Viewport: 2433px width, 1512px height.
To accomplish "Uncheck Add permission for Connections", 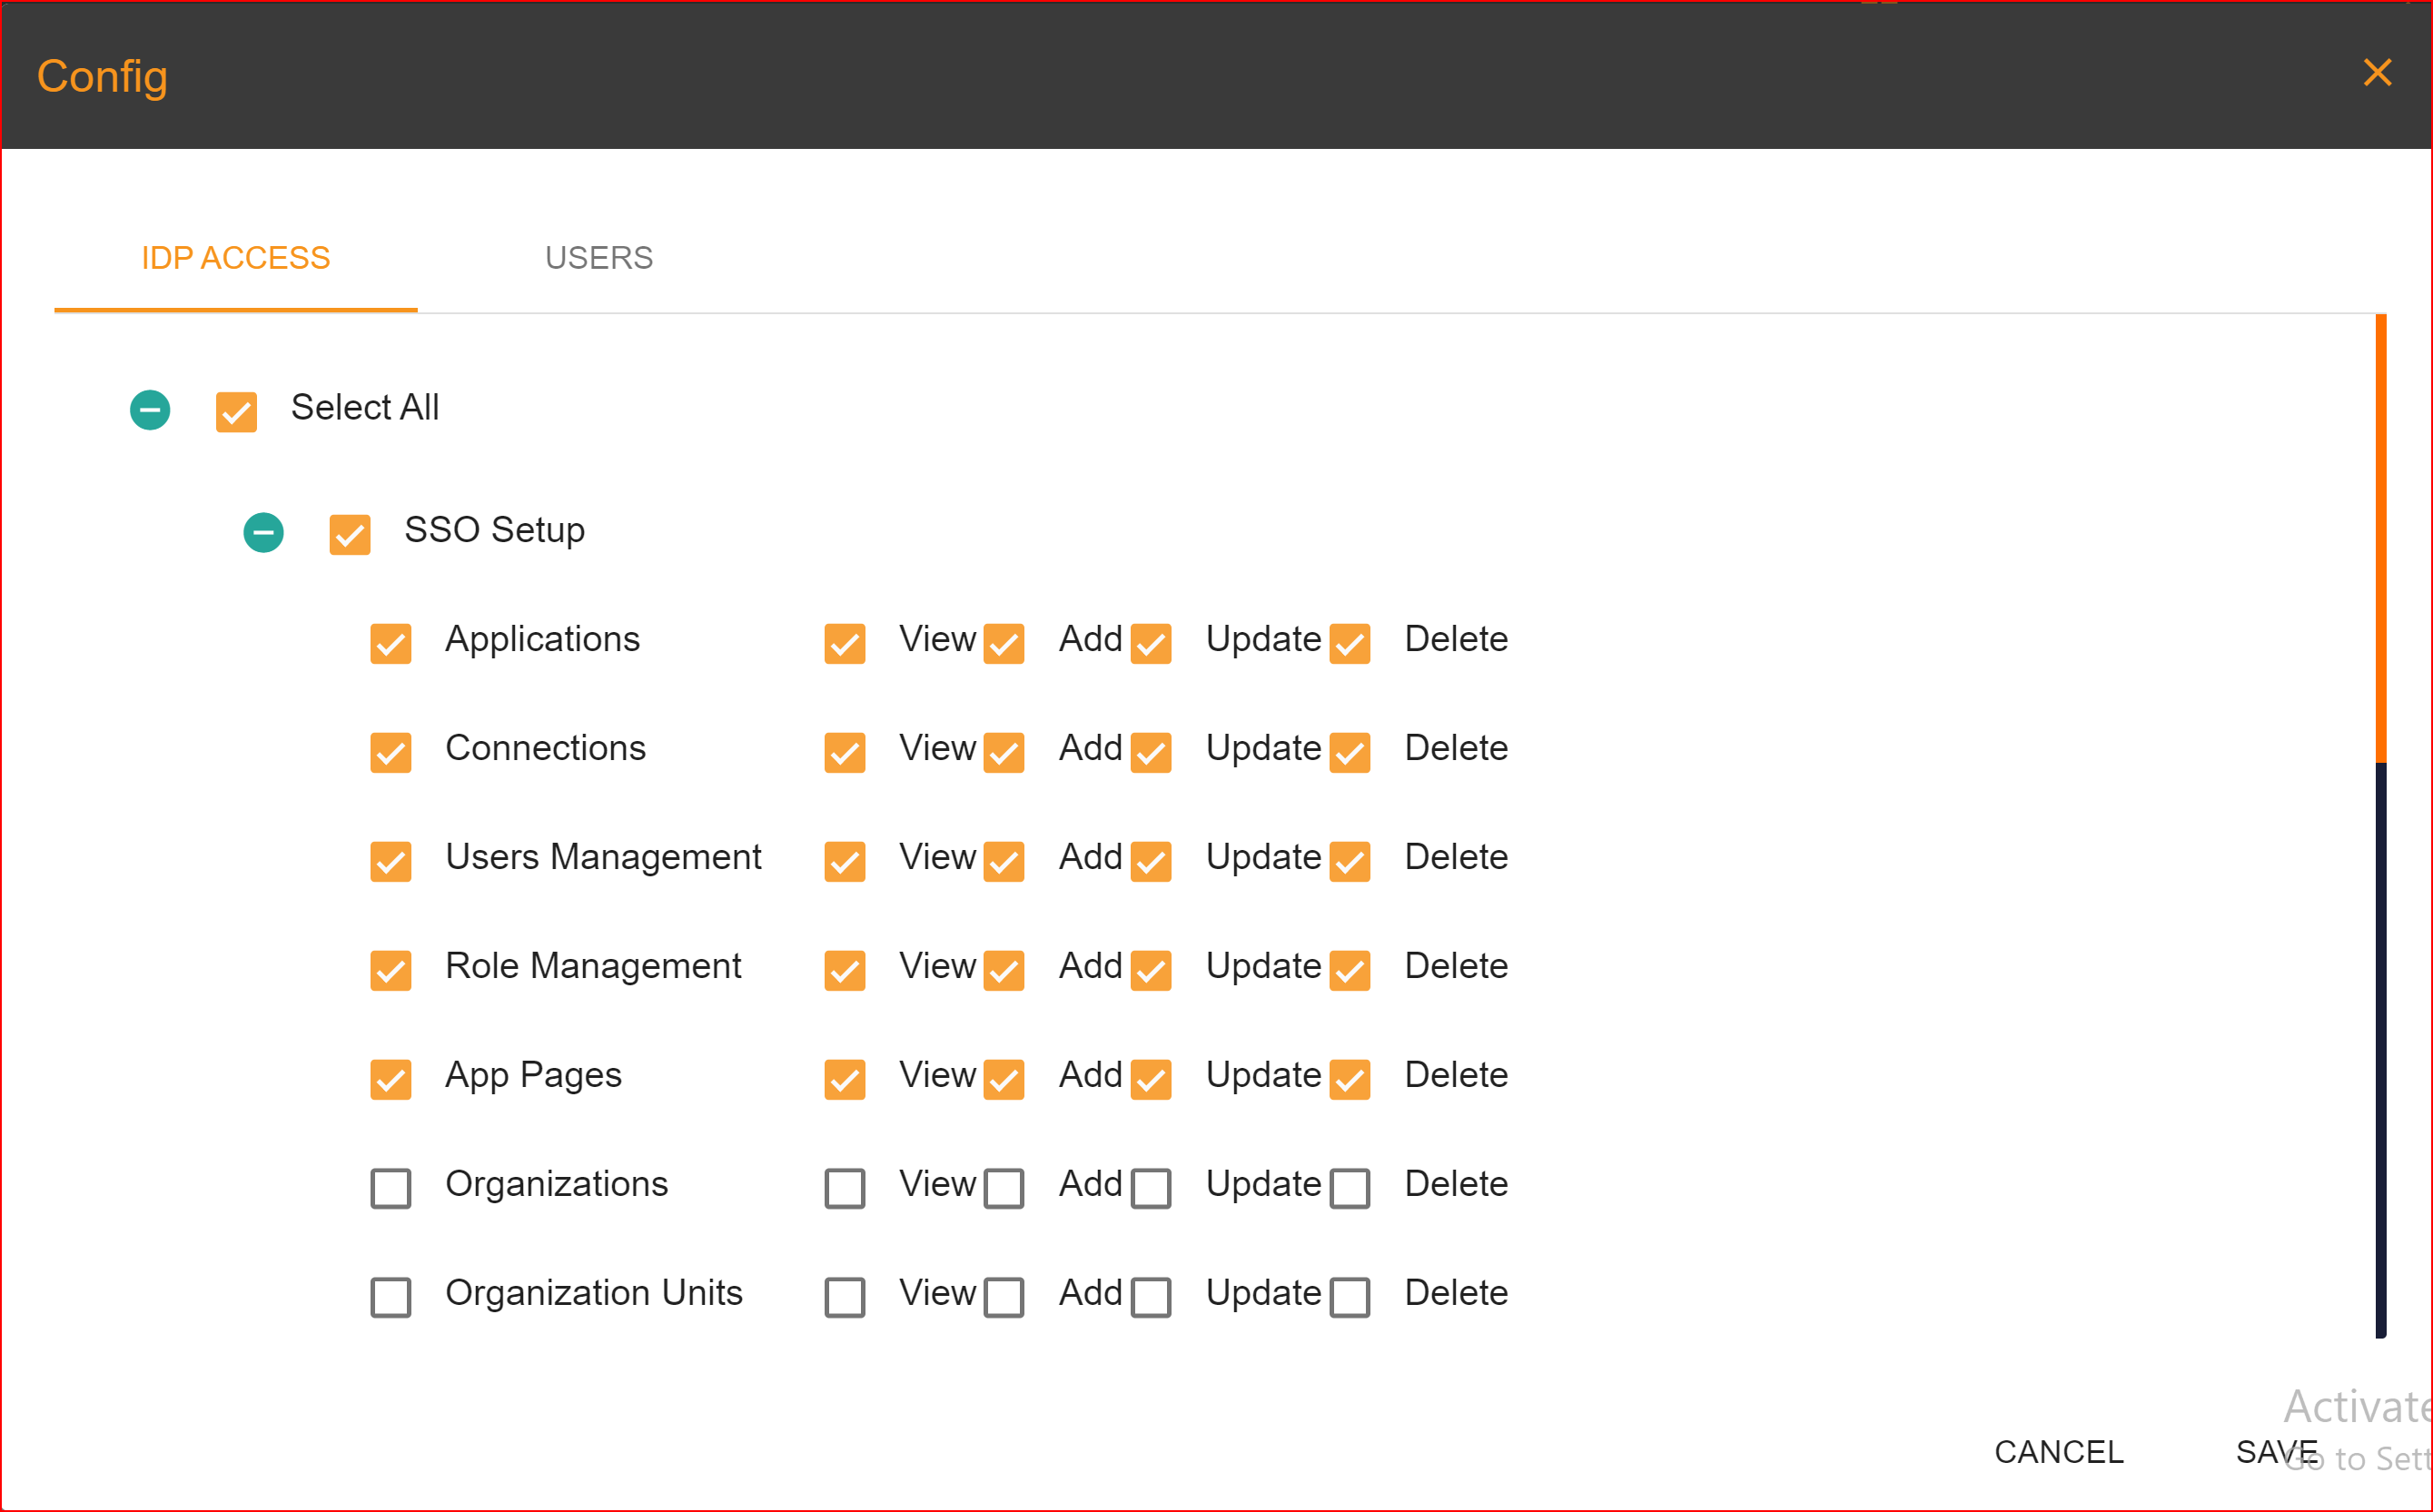I will (1005, 752).
